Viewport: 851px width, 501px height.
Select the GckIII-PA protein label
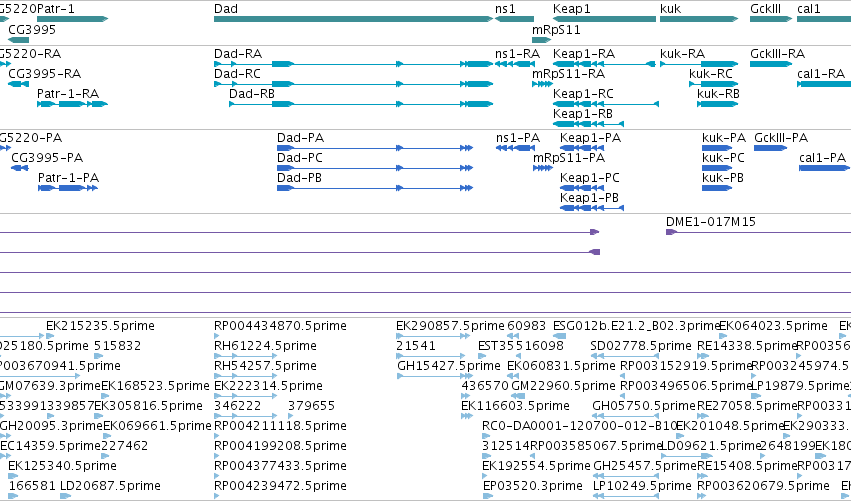pyautogui.click(x=781, y=138)
